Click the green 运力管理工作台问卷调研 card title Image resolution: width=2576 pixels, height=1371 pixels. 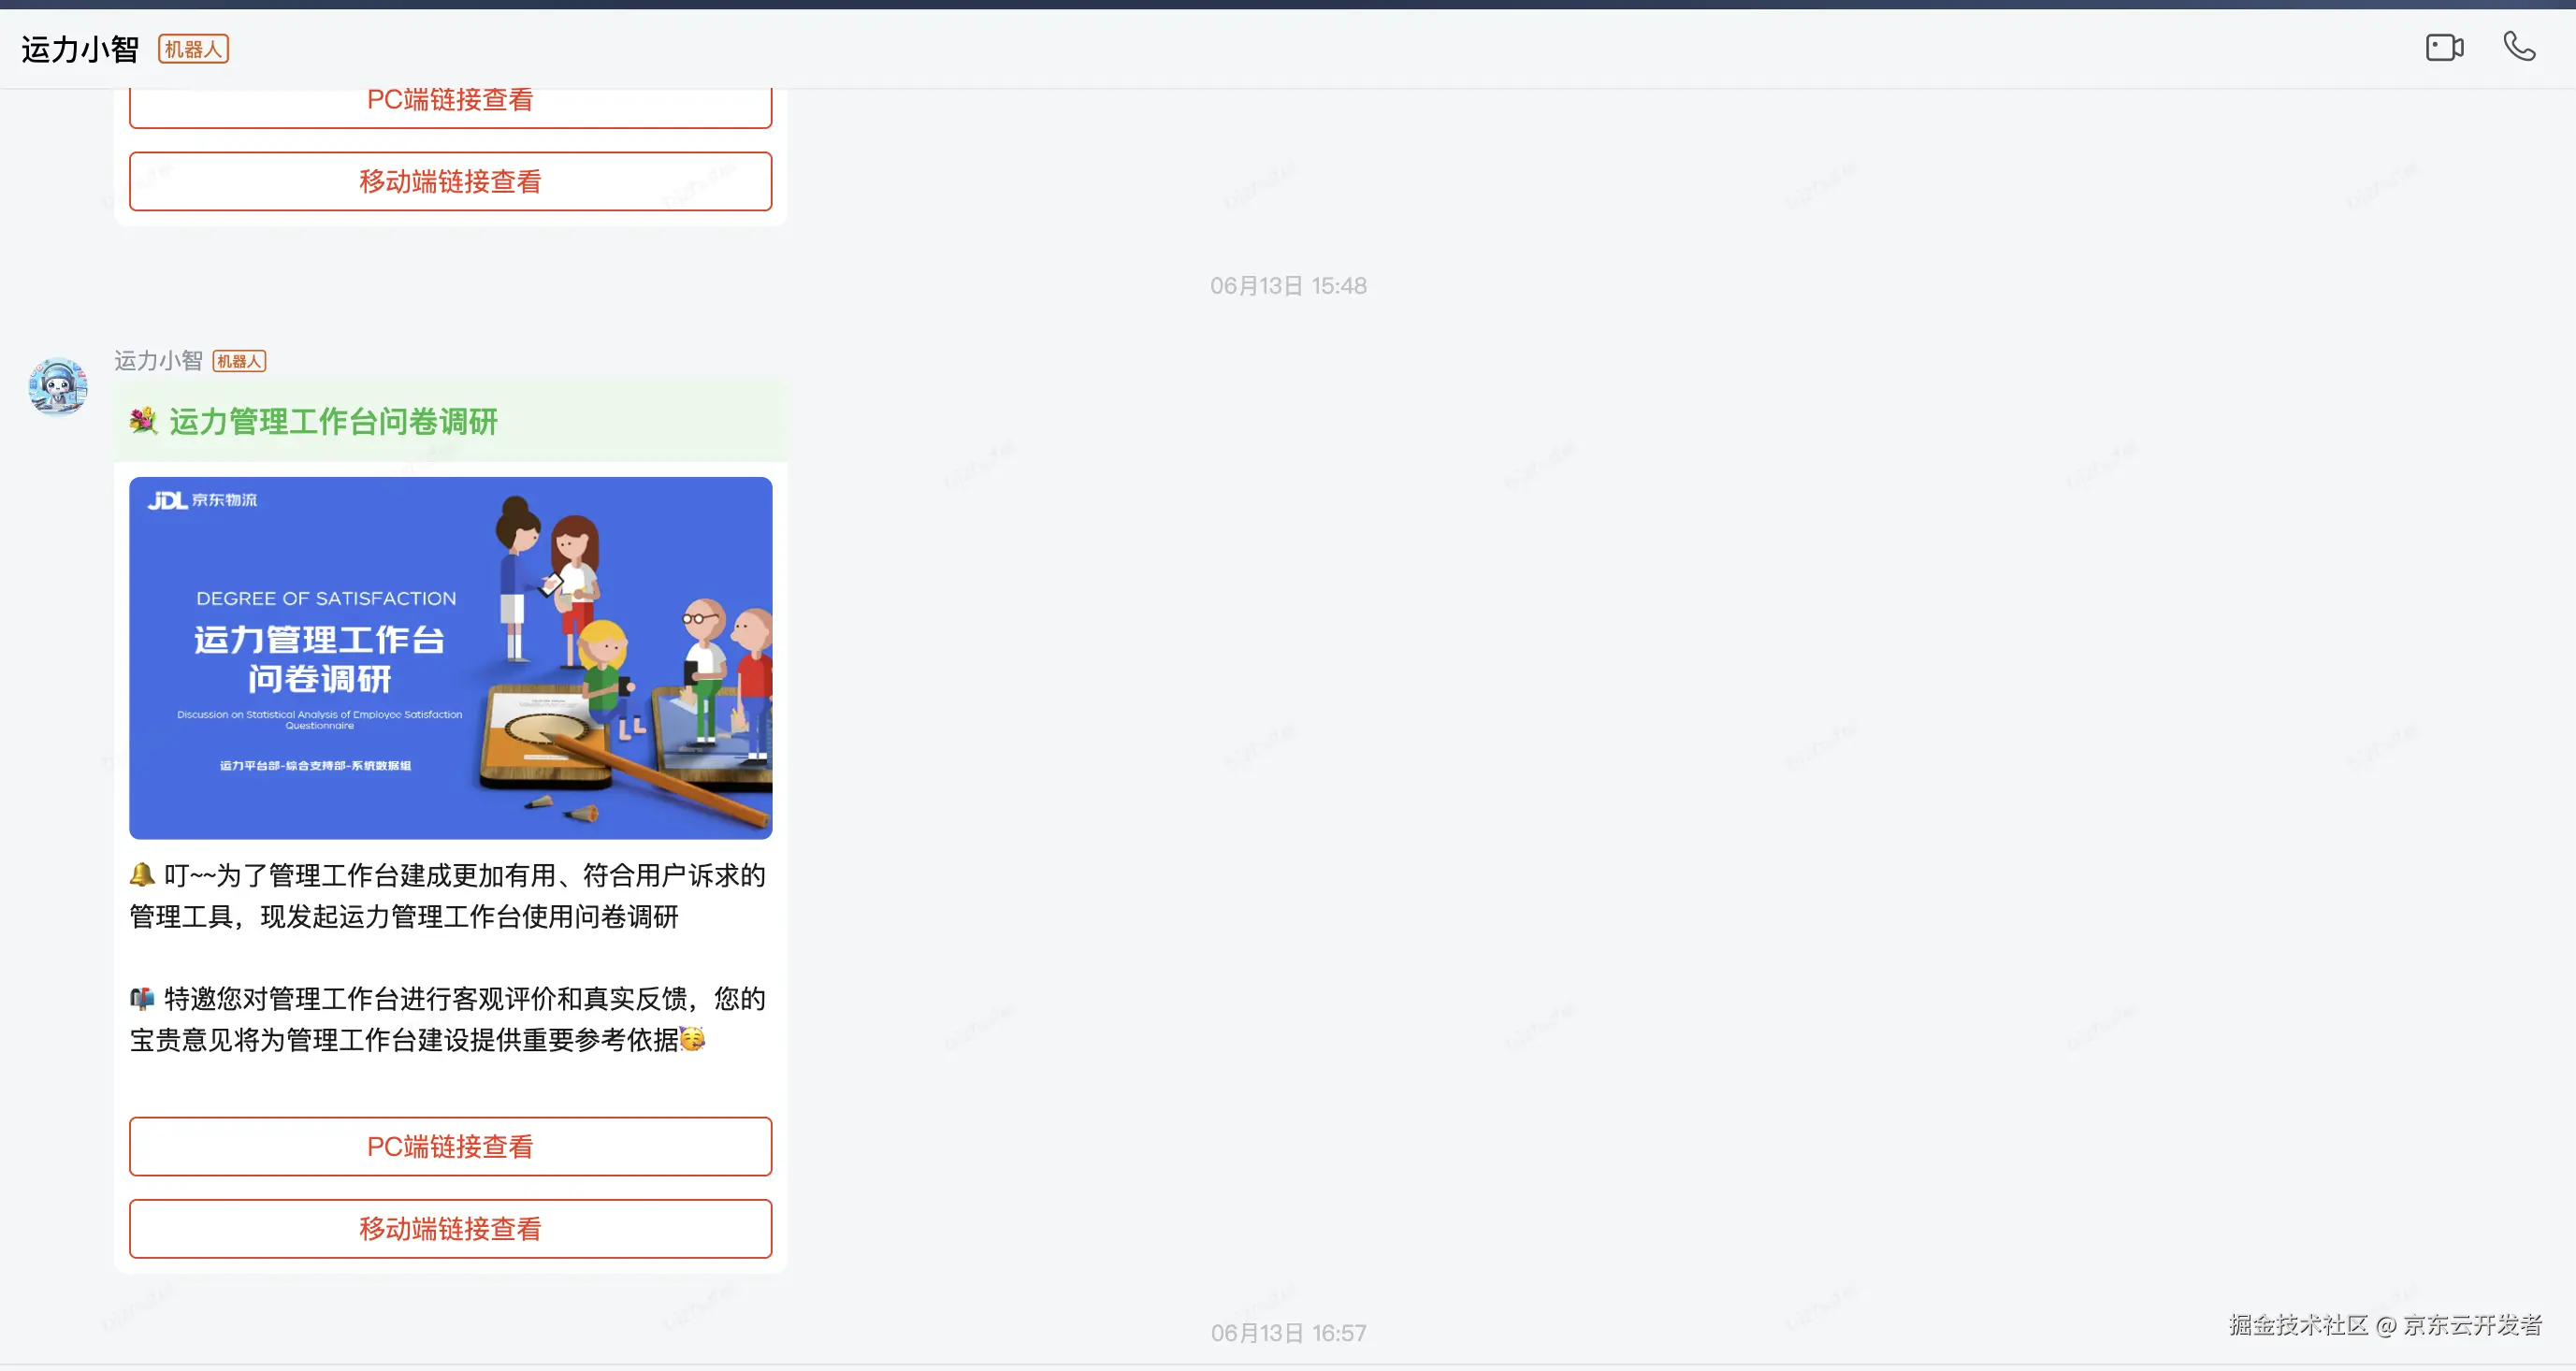click(333, 421)
